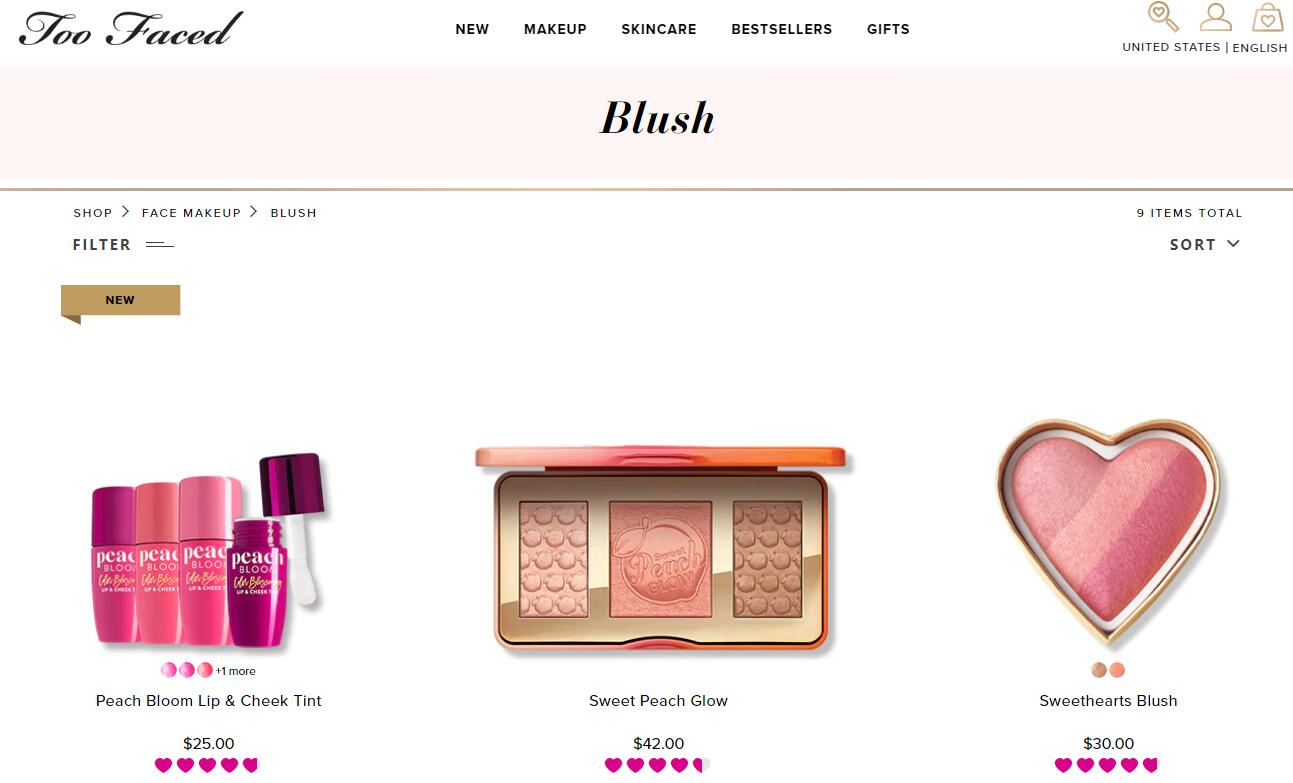Click Sweet Peach Glow rating hearts
1293x783 pixels.
658,765
